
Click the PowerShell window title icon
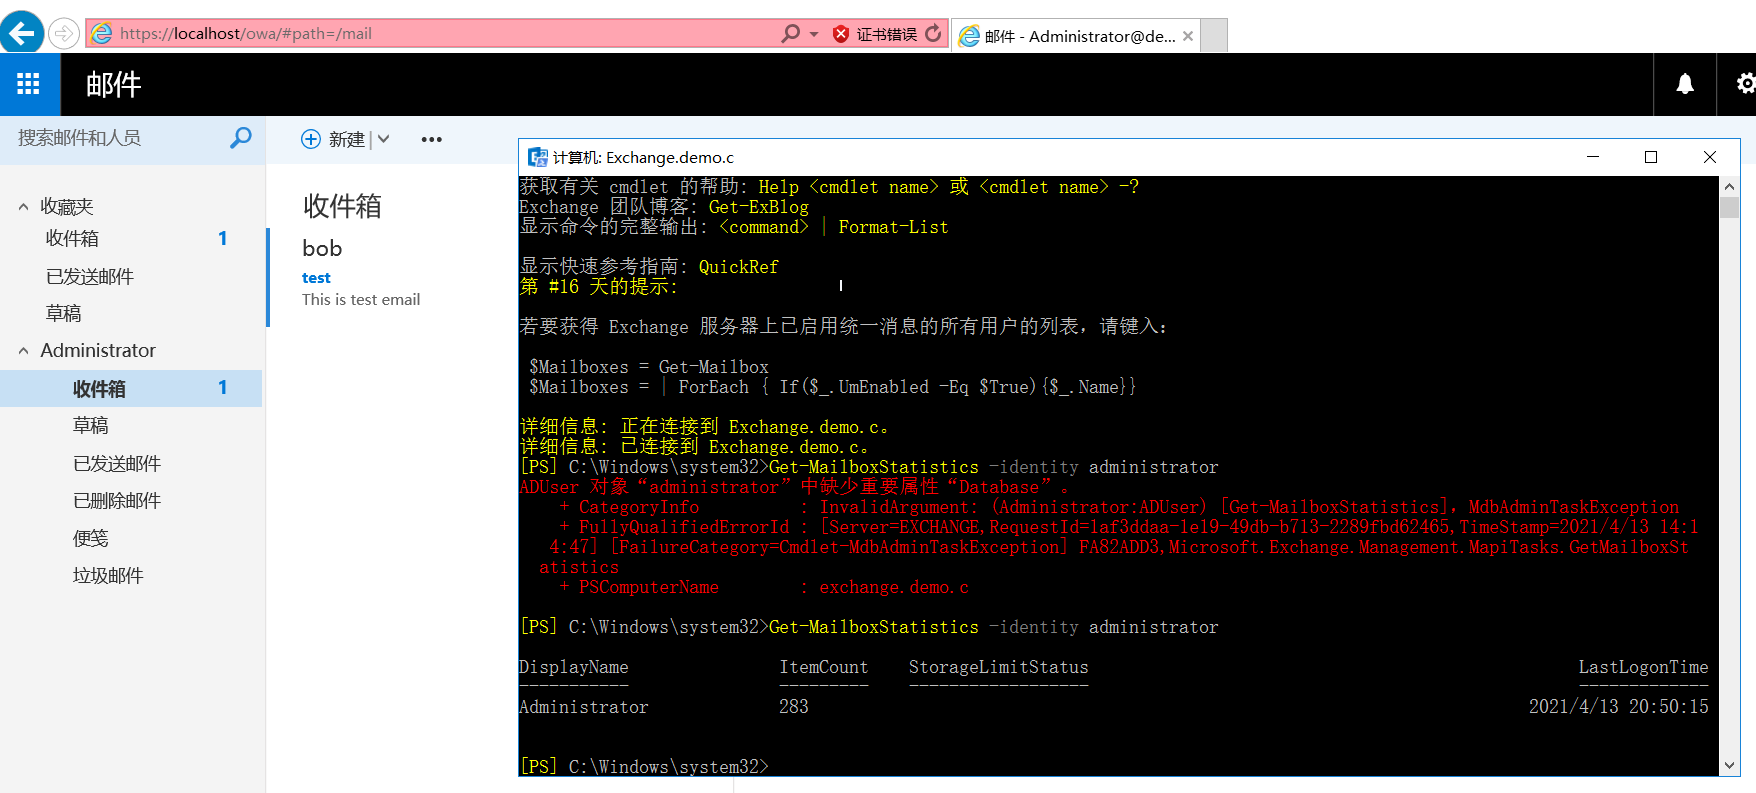(x=538, y=157)
